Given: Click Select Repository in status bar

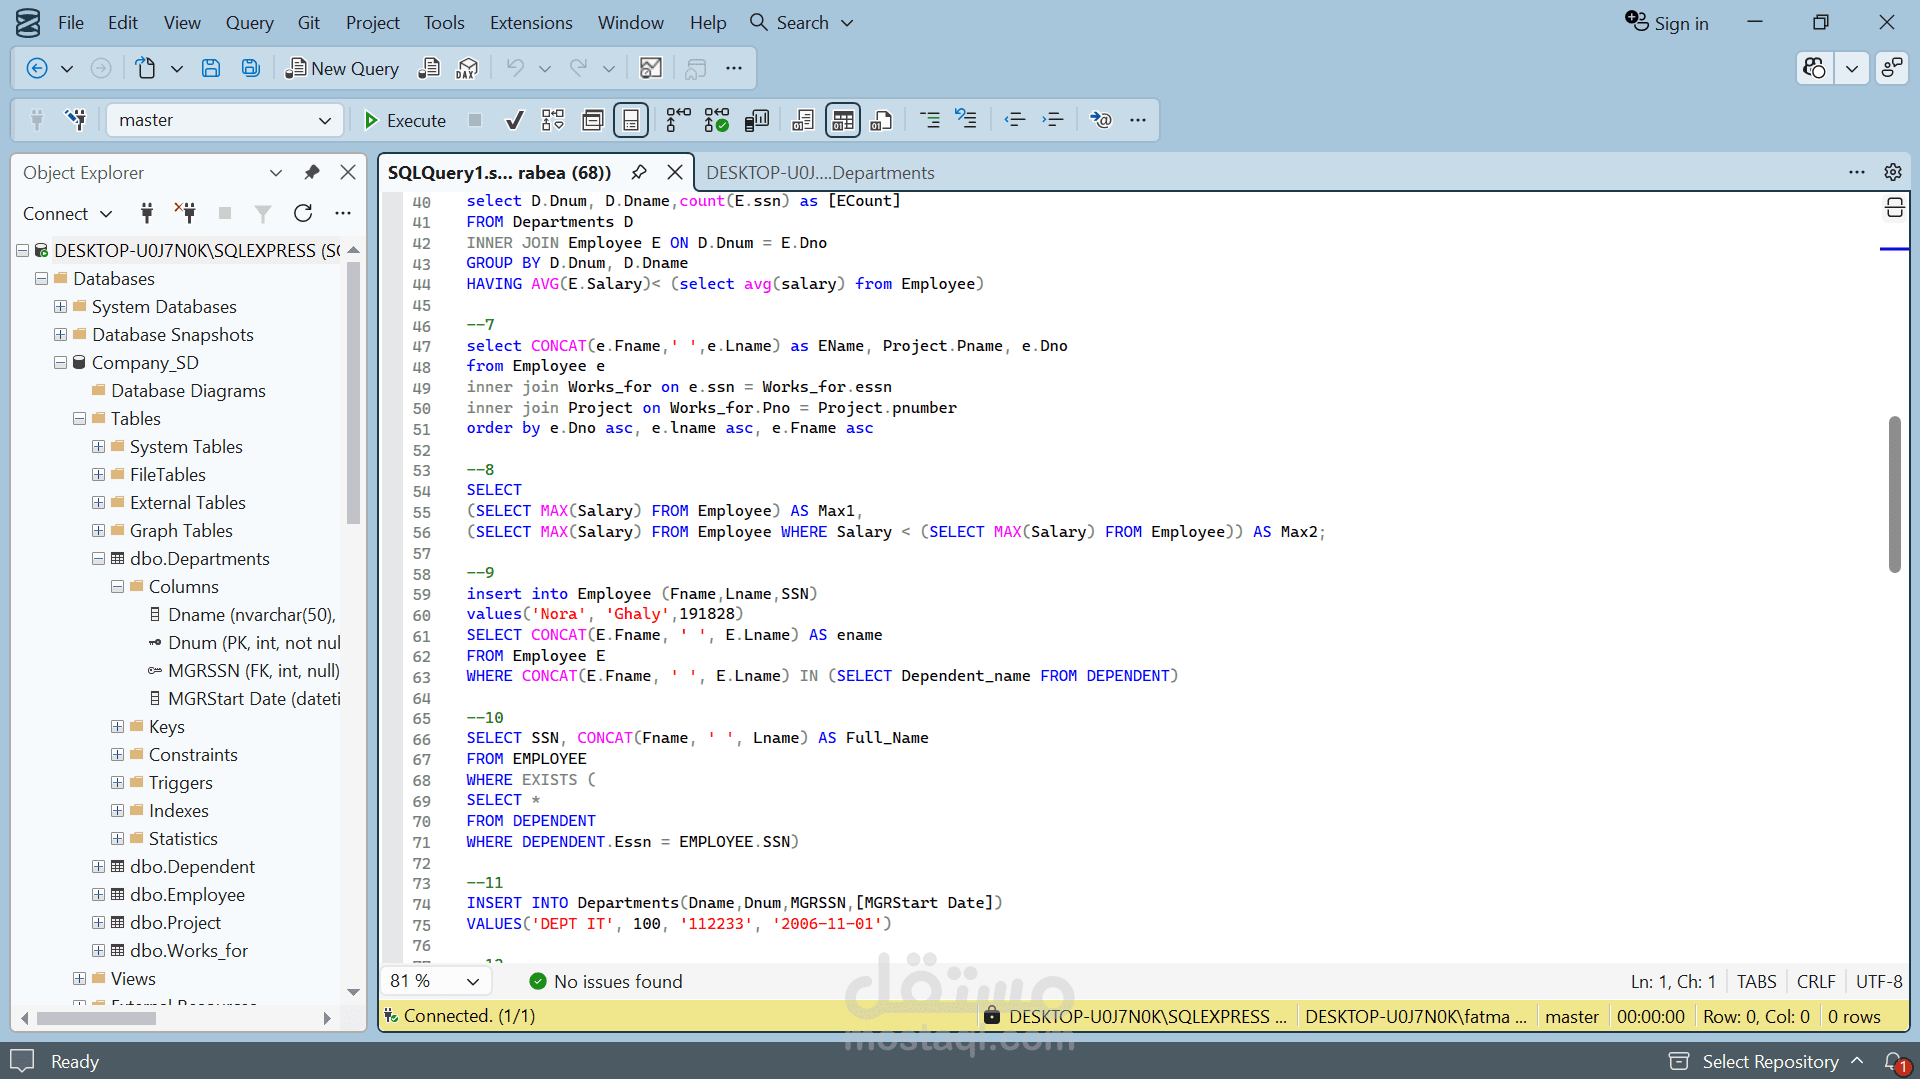Looking at the screenshot, I should pos(1766,1061).
